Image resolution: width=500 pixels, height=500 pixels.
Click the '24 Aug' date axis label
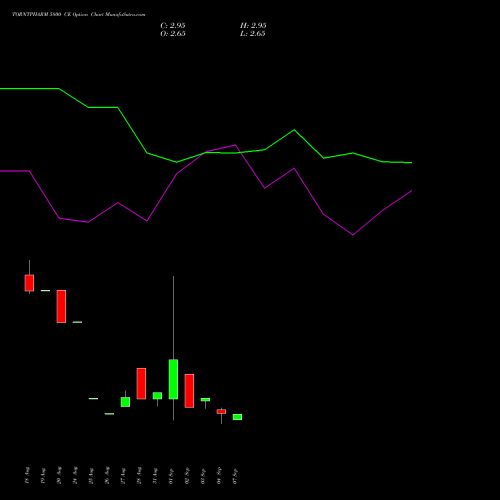tap(75, 476)
